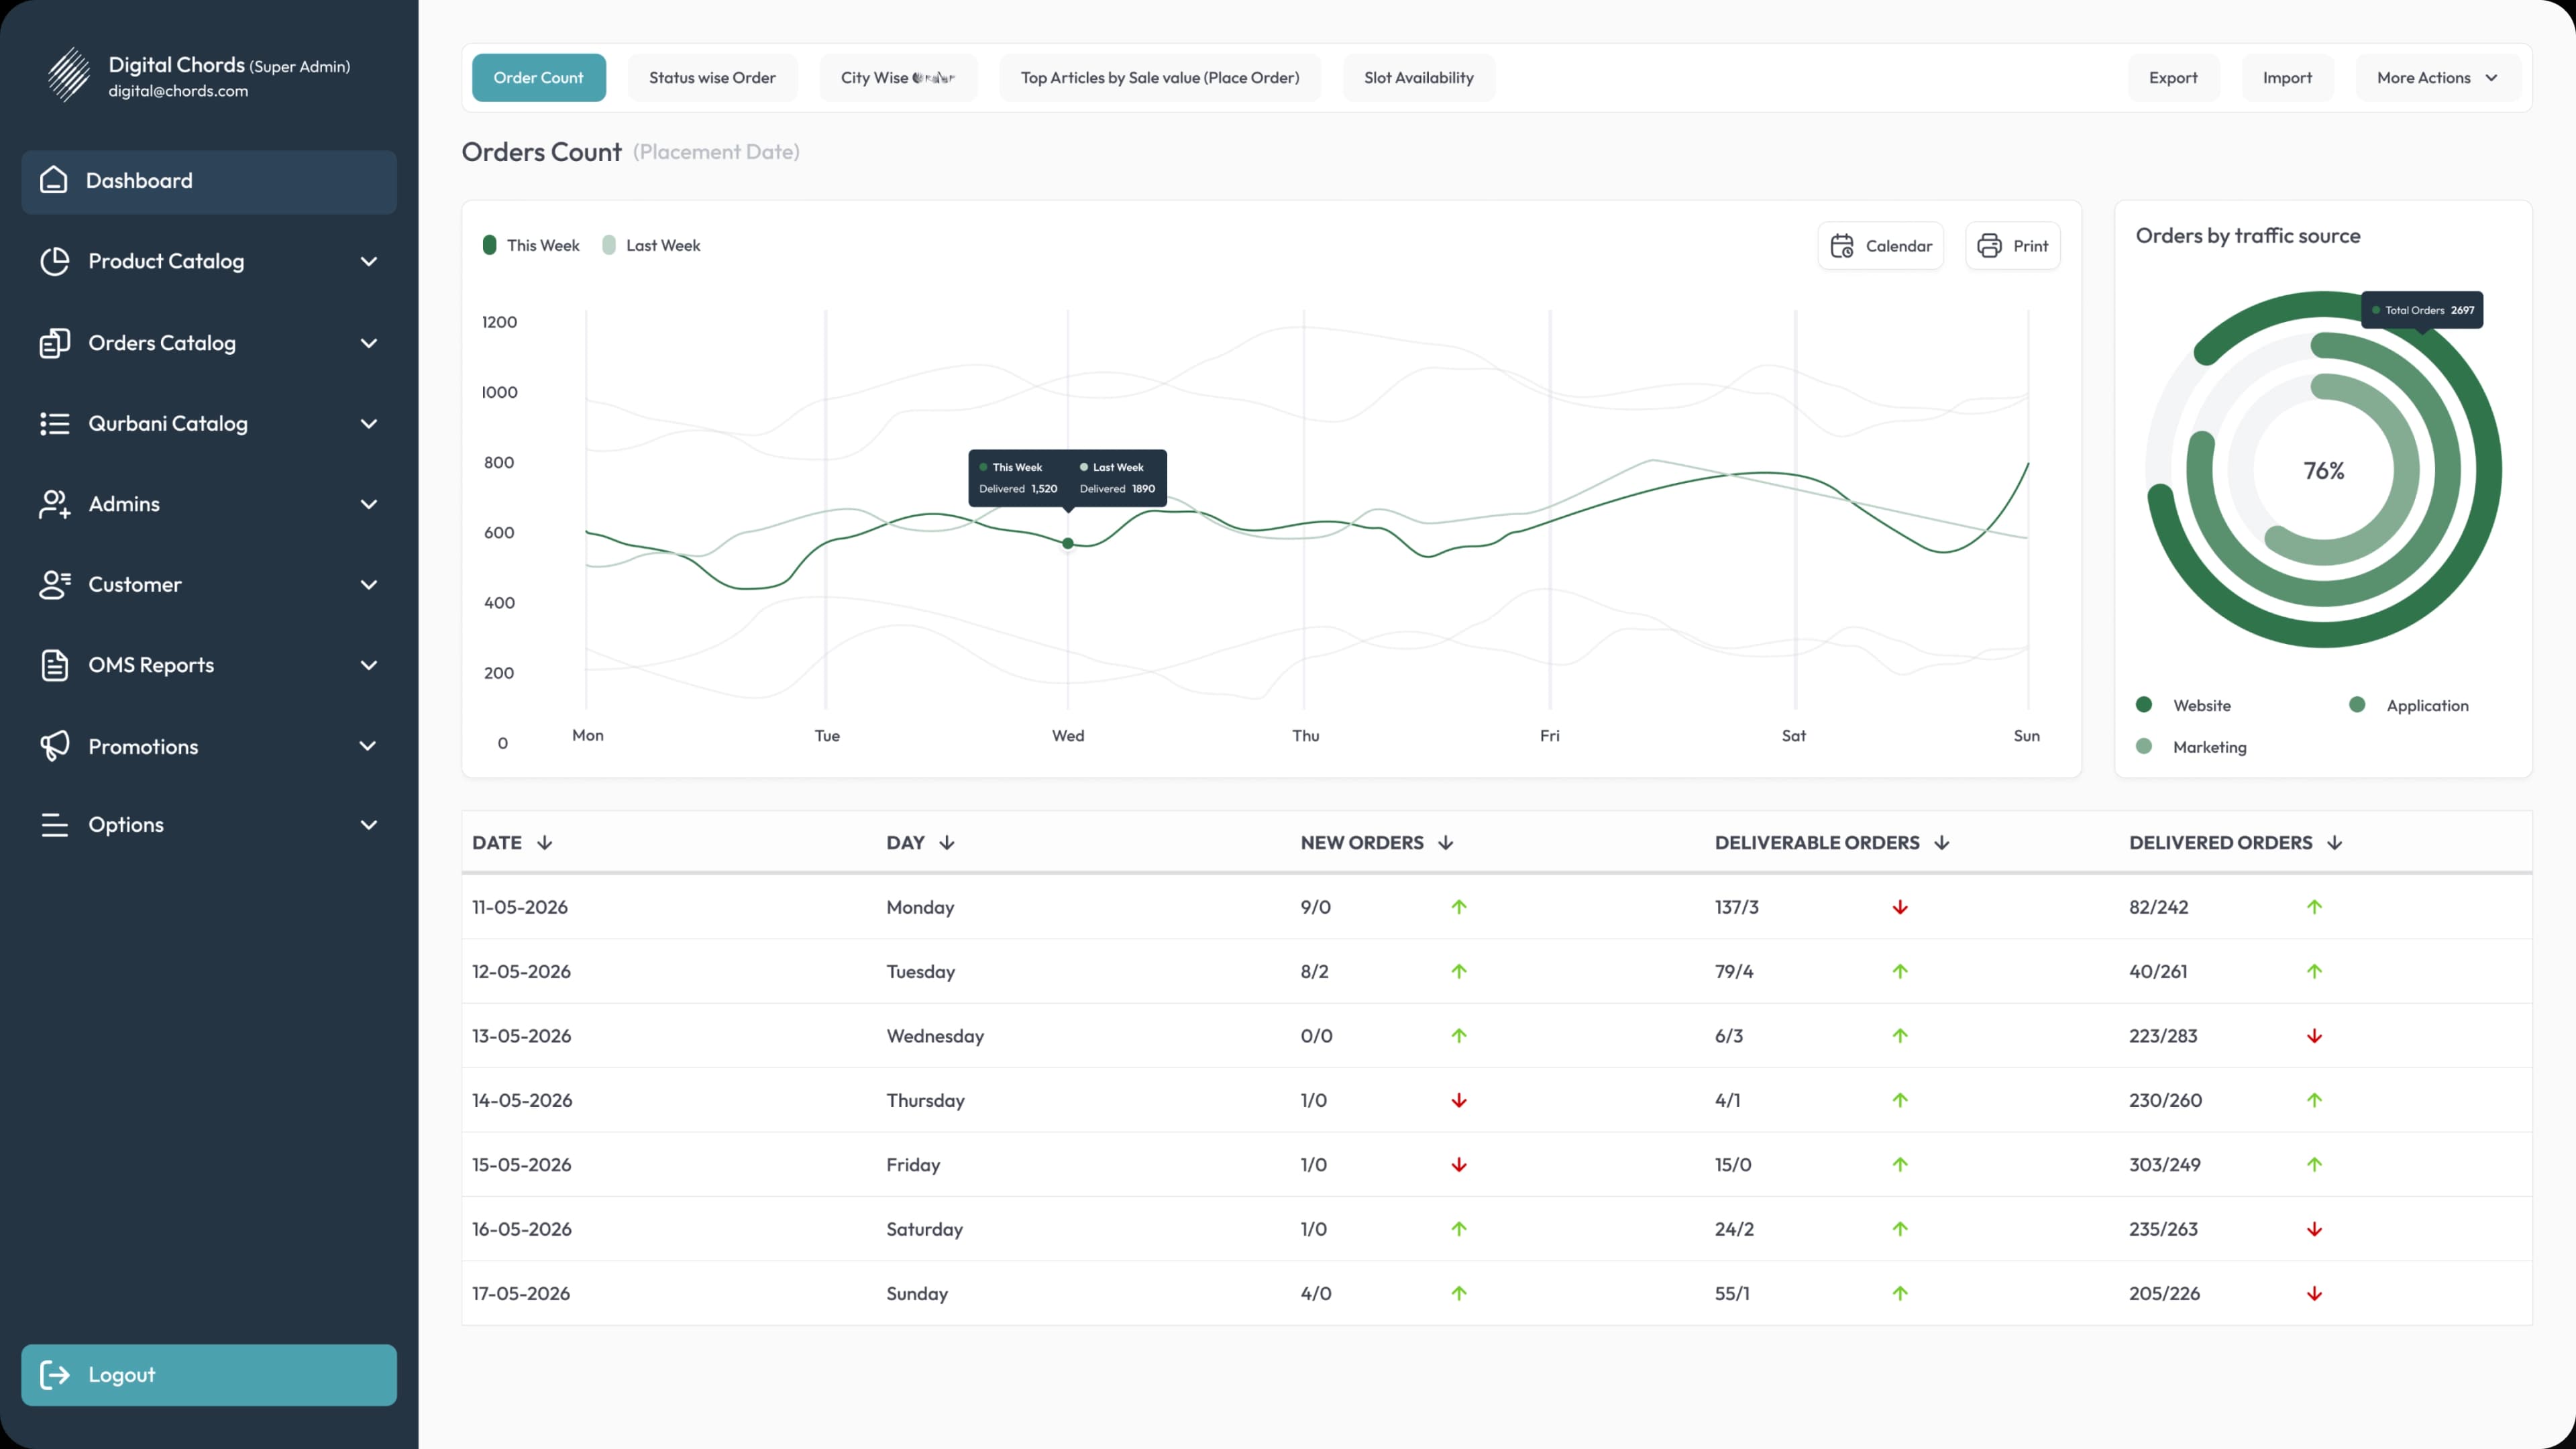Viewport: 2576px width, 1449px height.
Task: Click the printer icon in chart header
Action: (x=1990, y=246)
